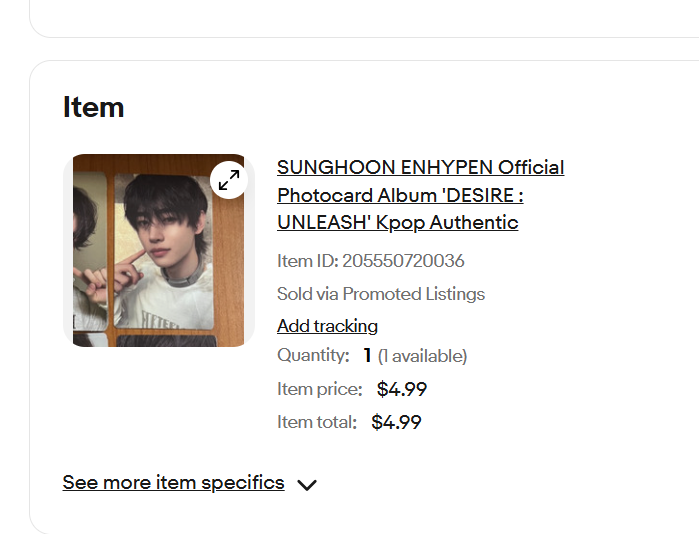Click the bold quantity value 1
Image resolution: width=699 pixels, height=534 pixels.
point(367,355)
